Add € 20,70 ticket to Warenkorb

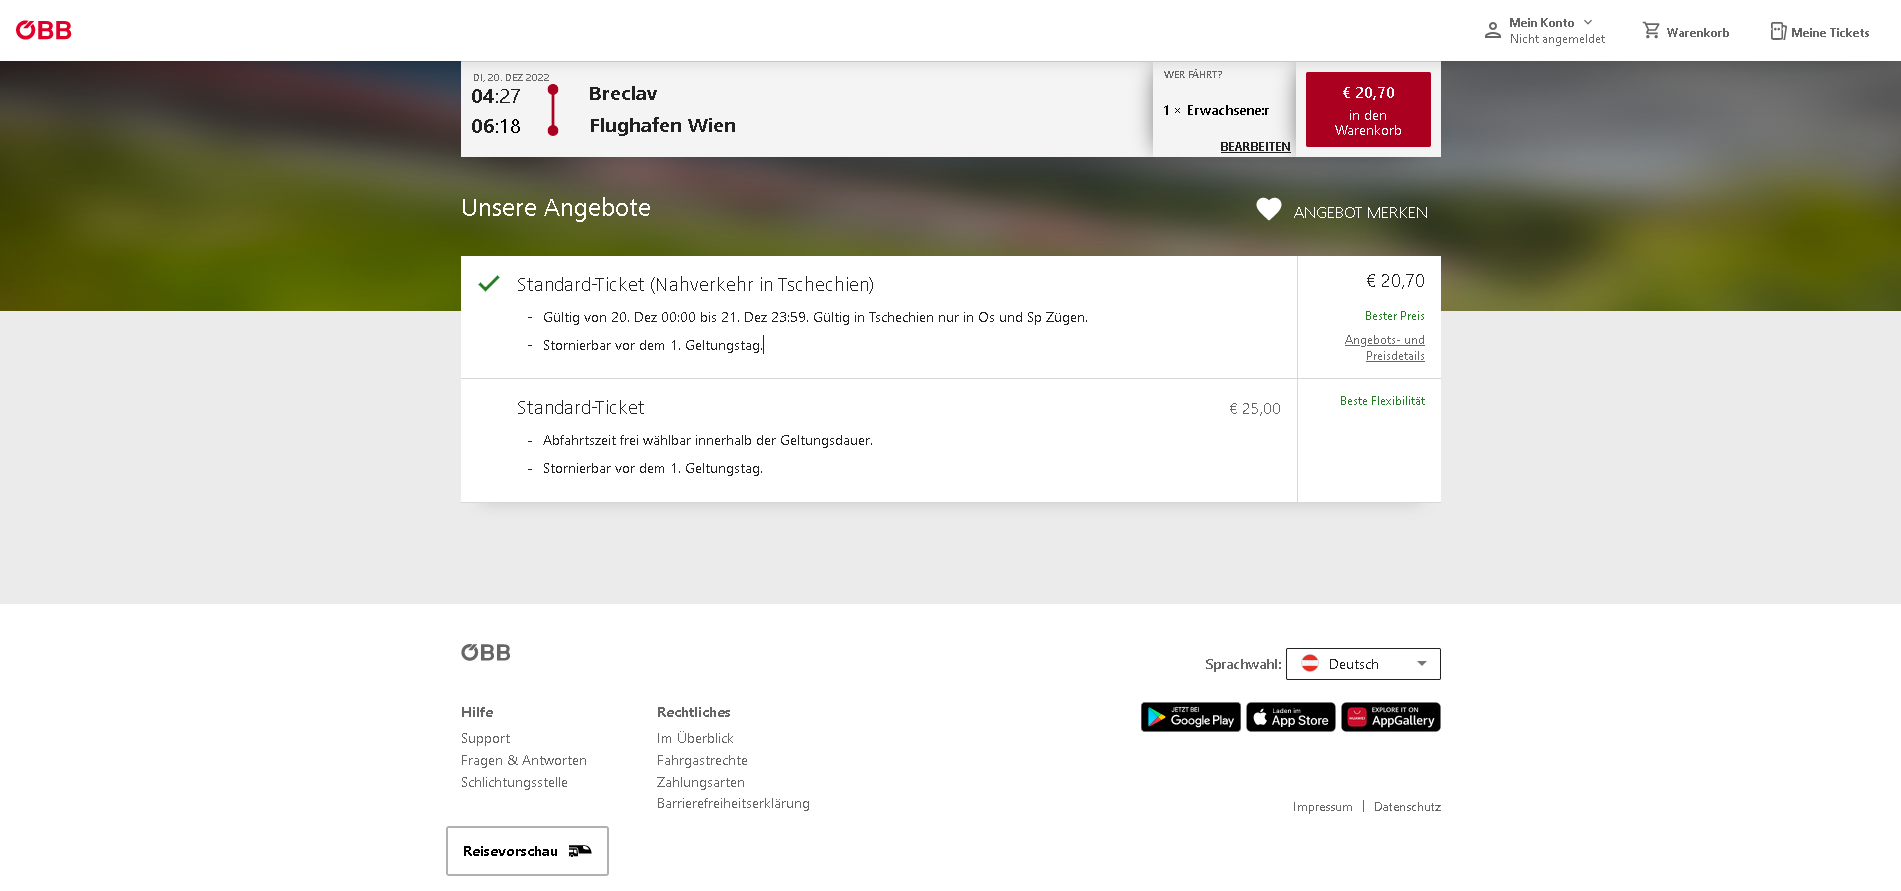tap(1367, 110)
